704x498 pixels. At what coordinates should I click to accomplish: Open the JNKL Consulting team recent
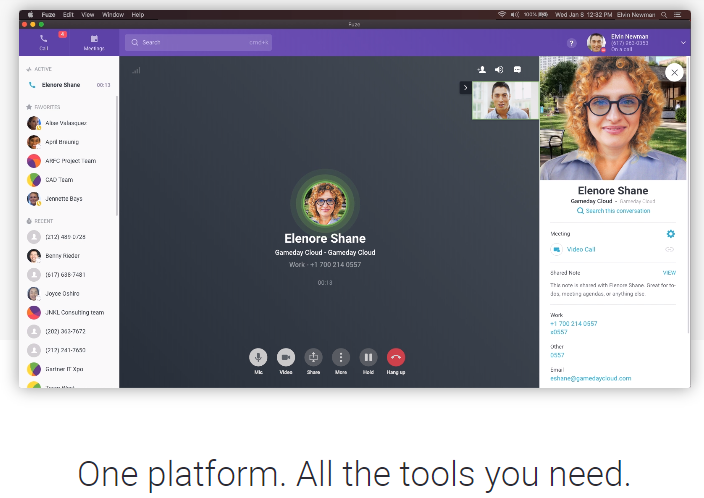click(69, 312)
